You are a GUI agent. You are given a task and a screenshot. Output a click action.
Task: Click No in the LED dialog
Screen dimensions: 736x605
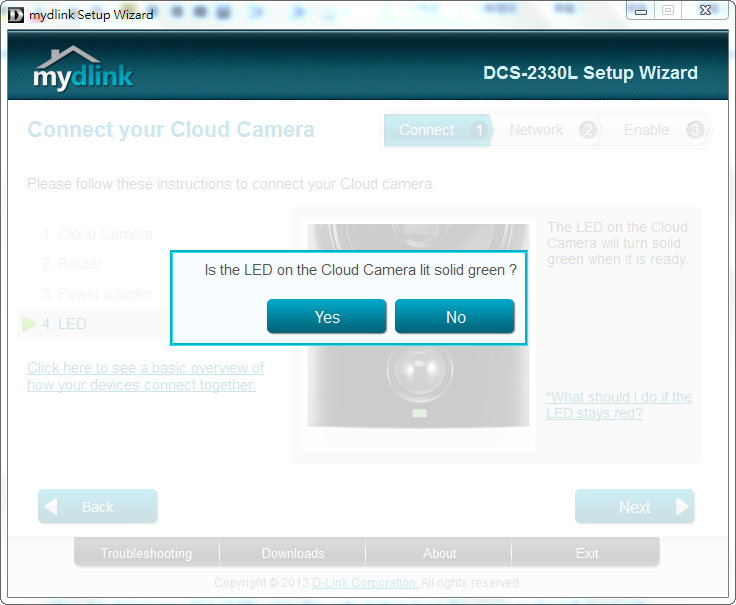point(455,317)
